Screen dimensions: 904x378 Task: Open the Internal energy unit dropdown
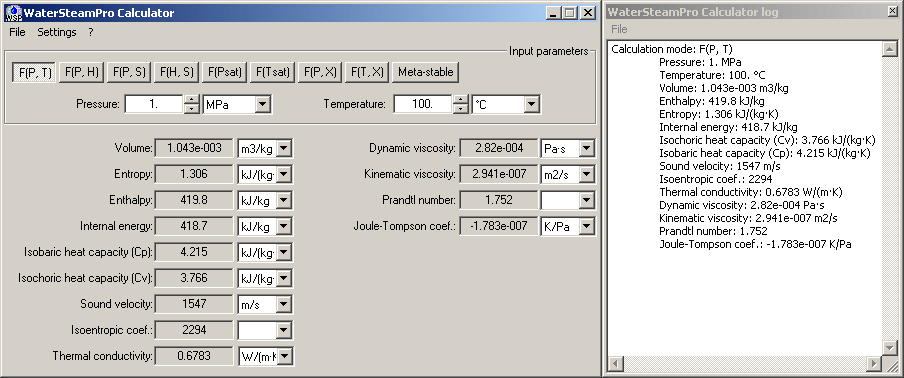click(284, 226)
